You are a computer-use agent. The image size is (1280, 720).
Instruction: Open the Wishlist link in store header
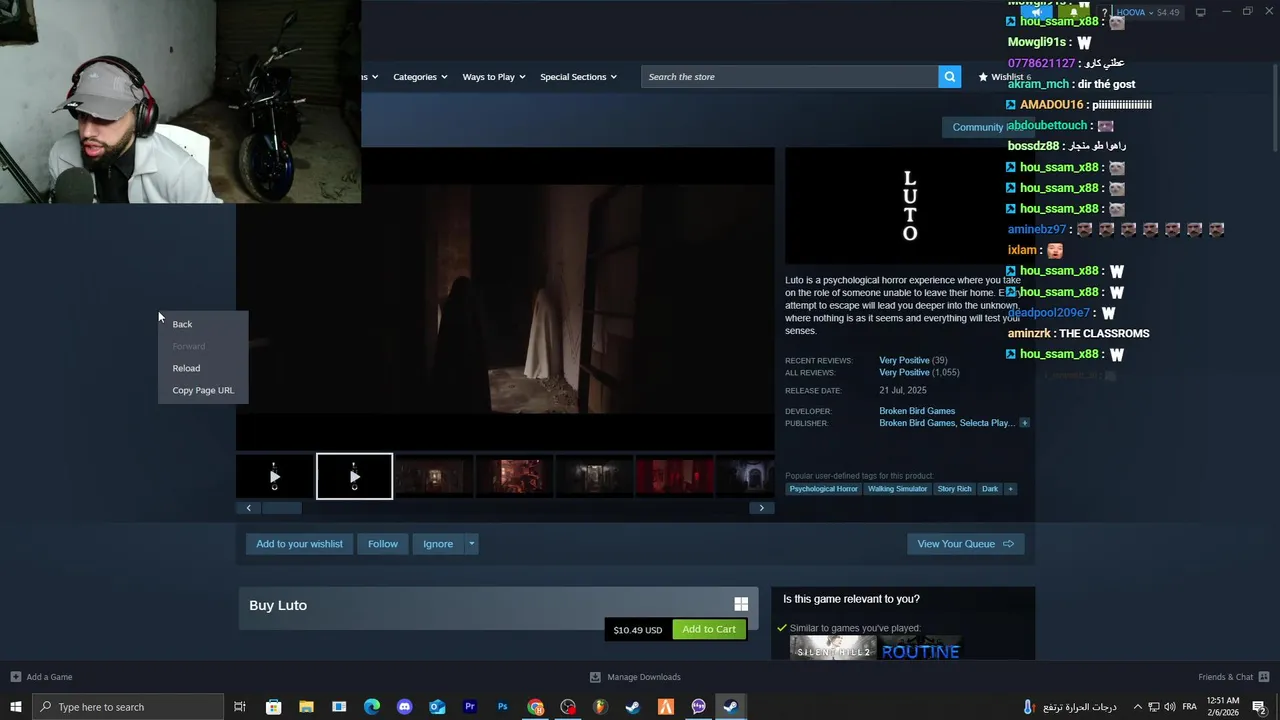point(1004,77)
